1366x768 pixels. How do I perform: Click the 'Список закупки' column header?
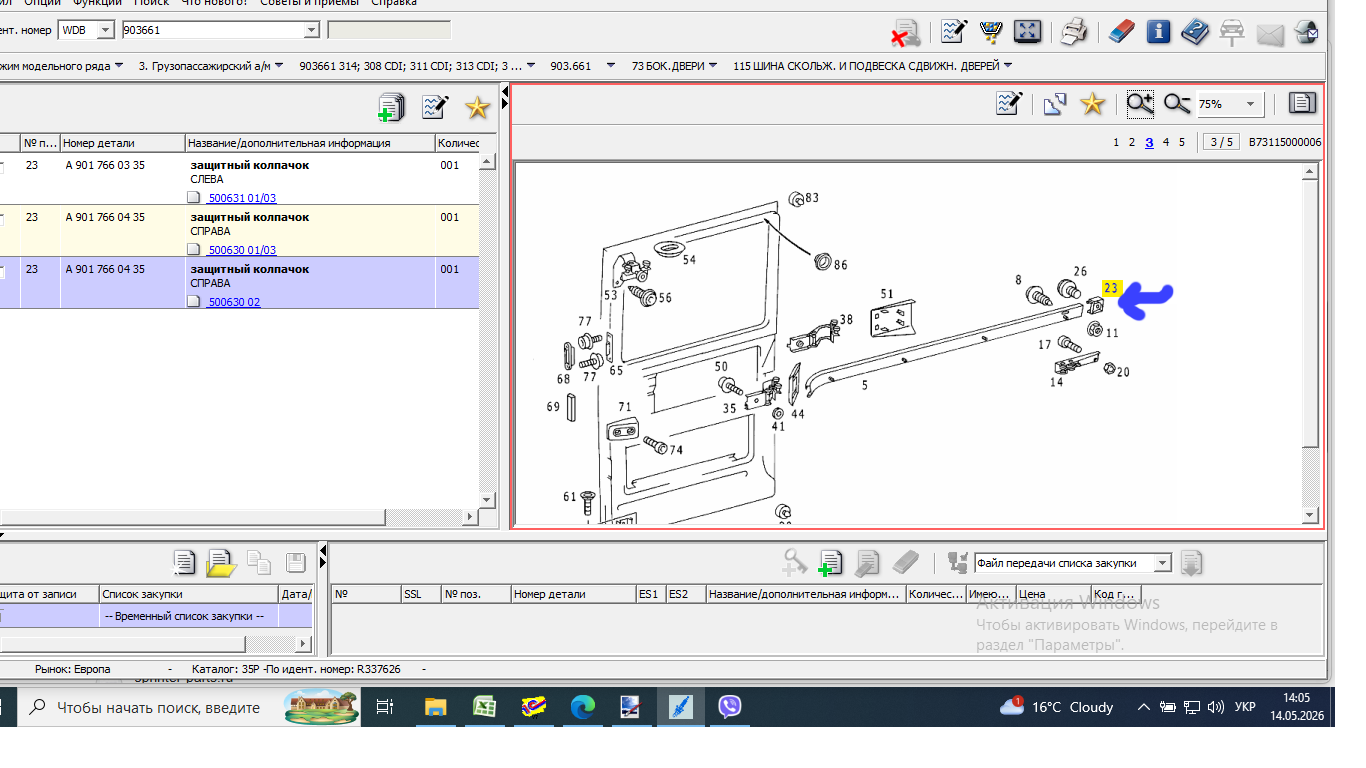[x=189, y=594]
